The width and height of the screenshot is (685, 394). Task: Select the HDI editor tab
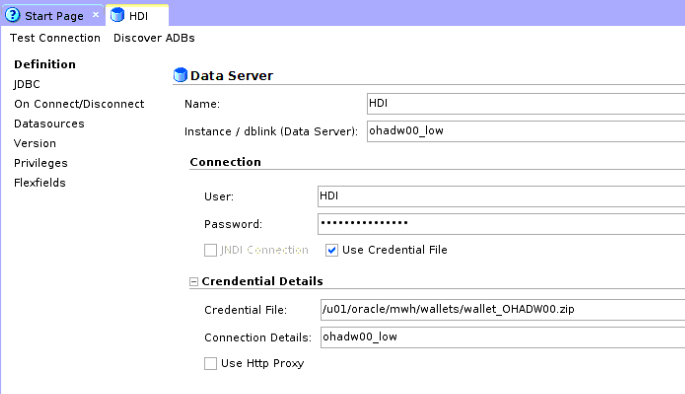pos(137,16)
